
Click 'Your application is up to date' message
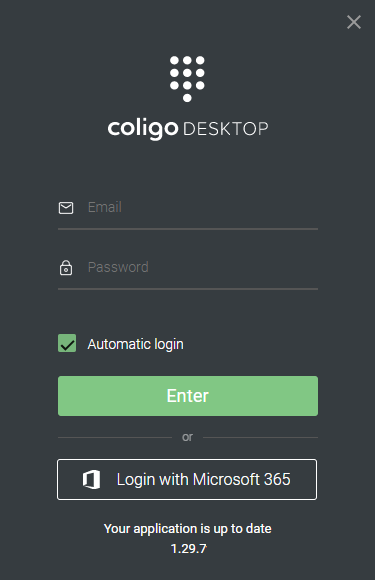pyautogui.click(x=188, y=529)
